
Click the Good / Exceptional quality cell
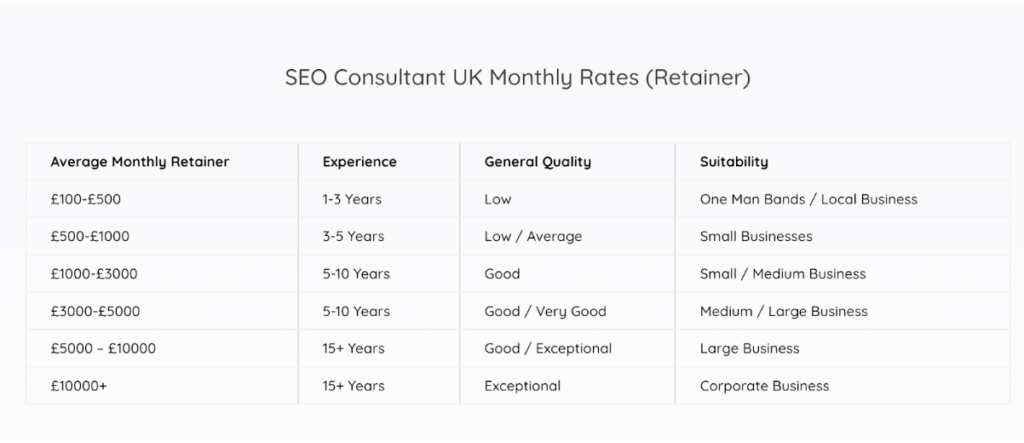click(x=548, y=349)
